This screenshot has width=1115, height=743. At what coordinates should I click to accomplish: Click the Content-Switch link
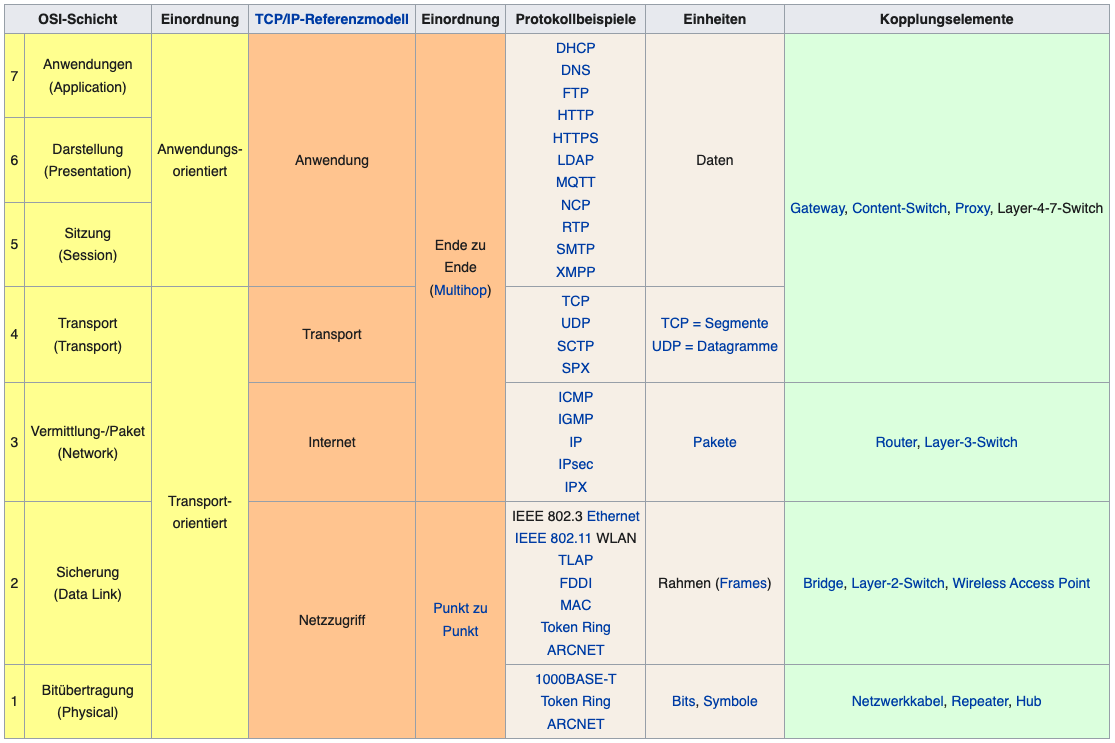pyautogui.click(x=899, y=208)
